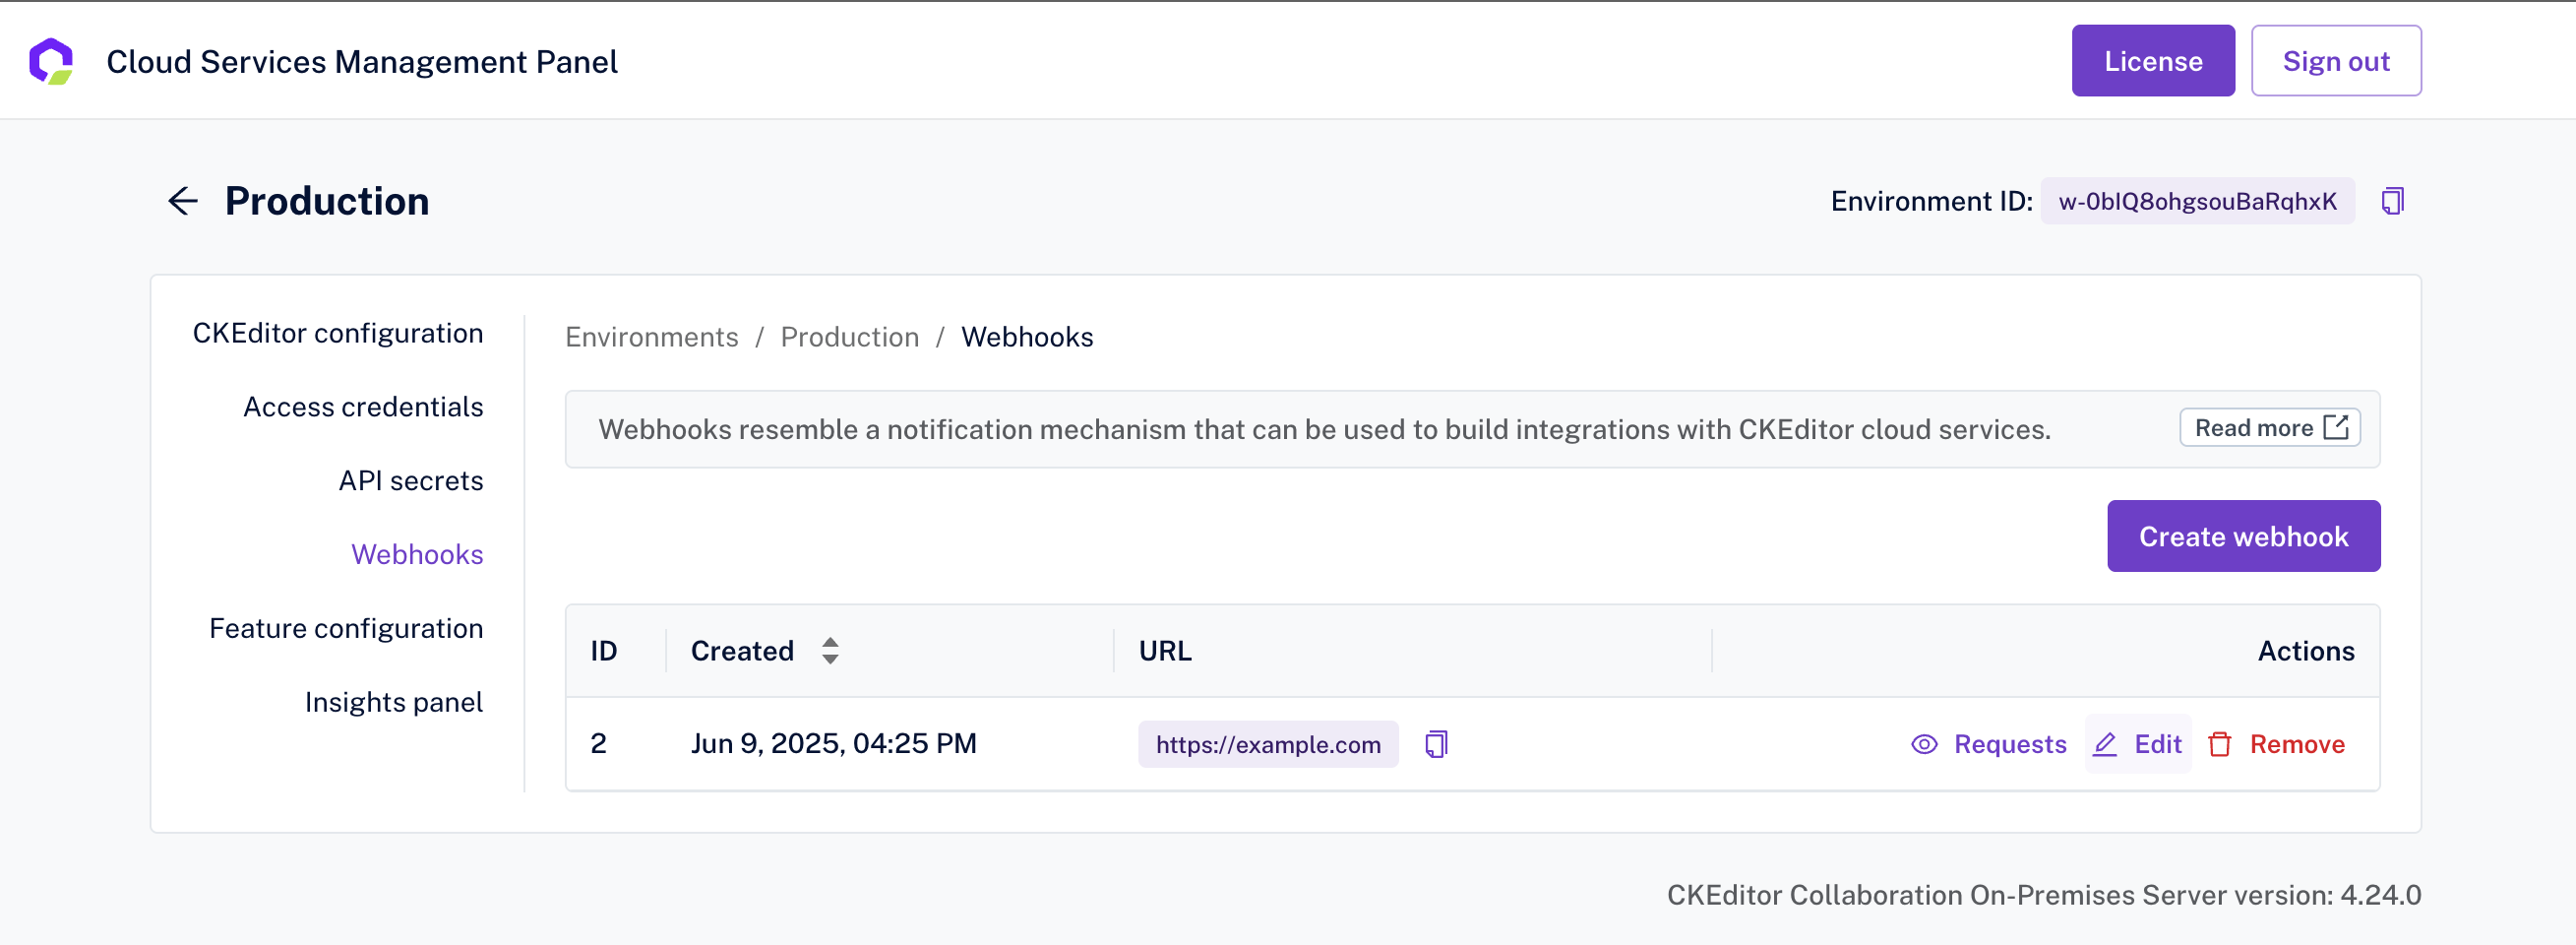Viewport: 2576px width, 945px height.
Task: Copy the webhook URL with the copy icon
Action: tap(1436, 744)
